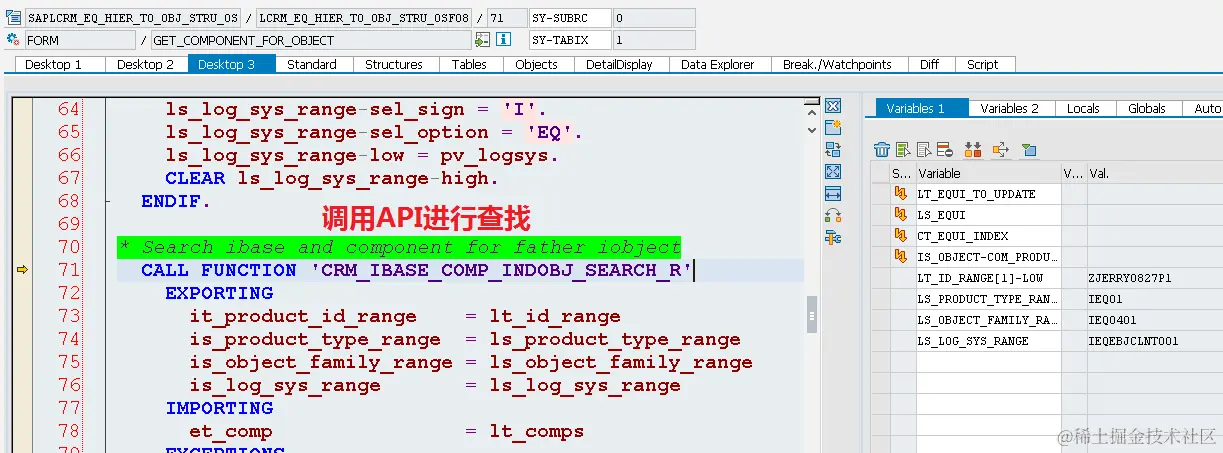Click the new tool icon beside the code

tap(832, 127)
